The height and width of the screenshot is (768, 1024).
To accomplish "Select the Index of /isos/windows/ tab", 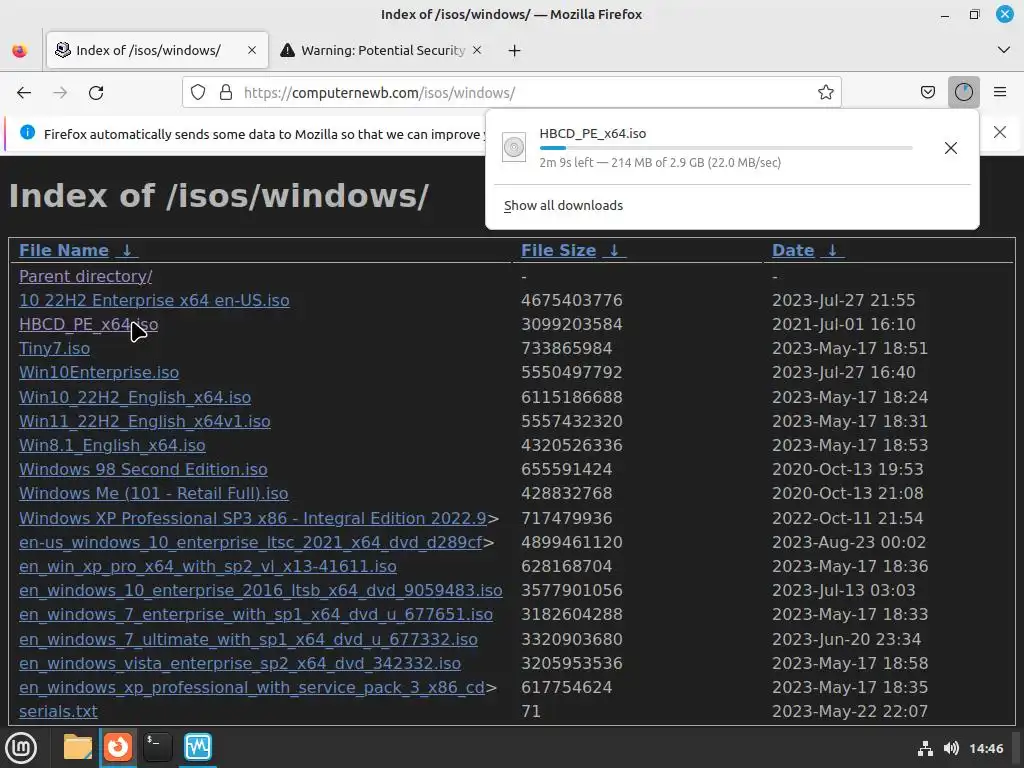I will [x=157, y=50].
